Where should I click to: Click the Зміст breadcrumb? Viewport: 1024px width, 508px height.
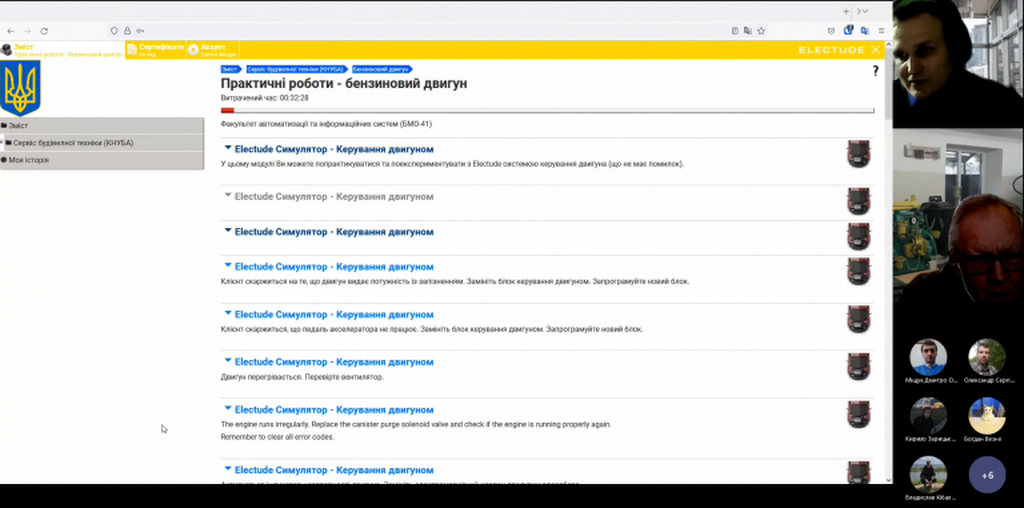point(231,69)
